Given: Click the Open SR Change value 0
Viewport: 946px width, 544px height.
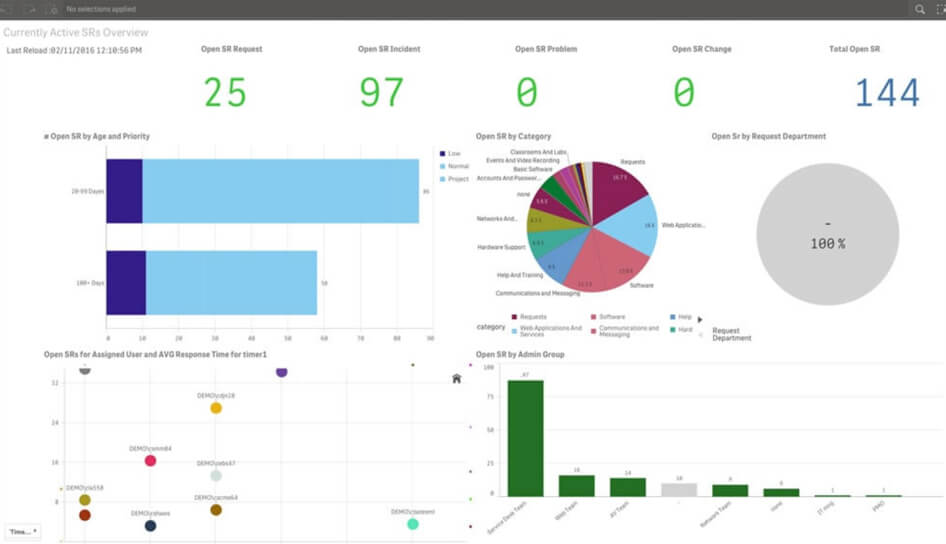Looking at the screenshot, I should (x=684, y=92).
